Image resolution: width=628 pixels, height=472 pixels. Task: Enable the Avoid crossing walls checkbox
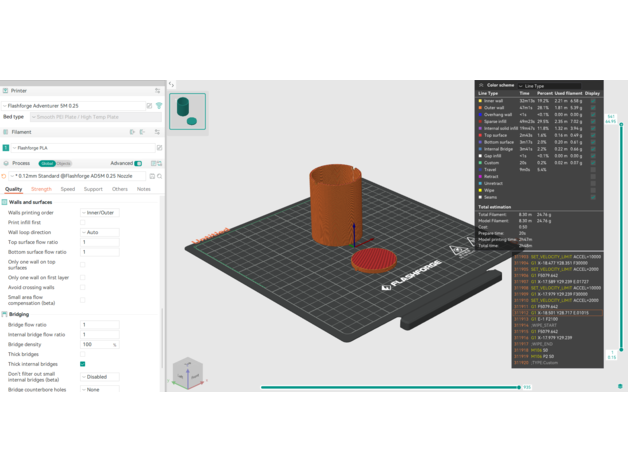point(83,287)
